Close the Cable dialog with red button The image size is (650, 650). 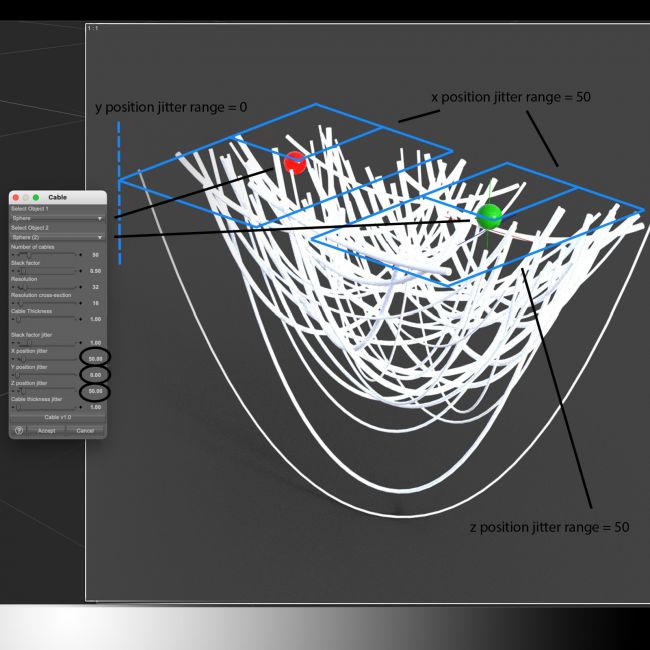pyautogui.click(x=17, y=198)
